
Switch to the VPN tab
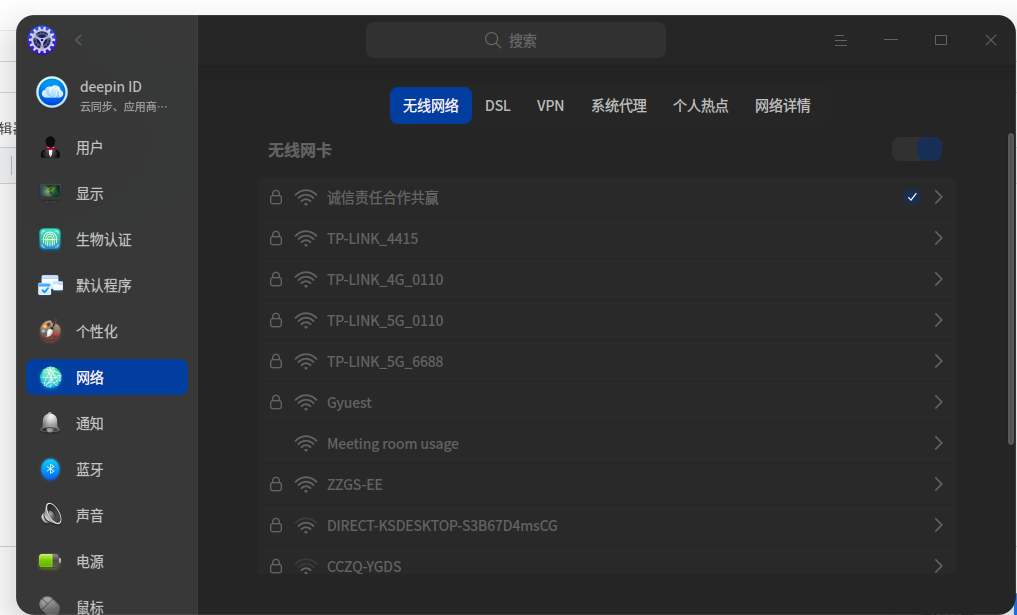(551, 106)
